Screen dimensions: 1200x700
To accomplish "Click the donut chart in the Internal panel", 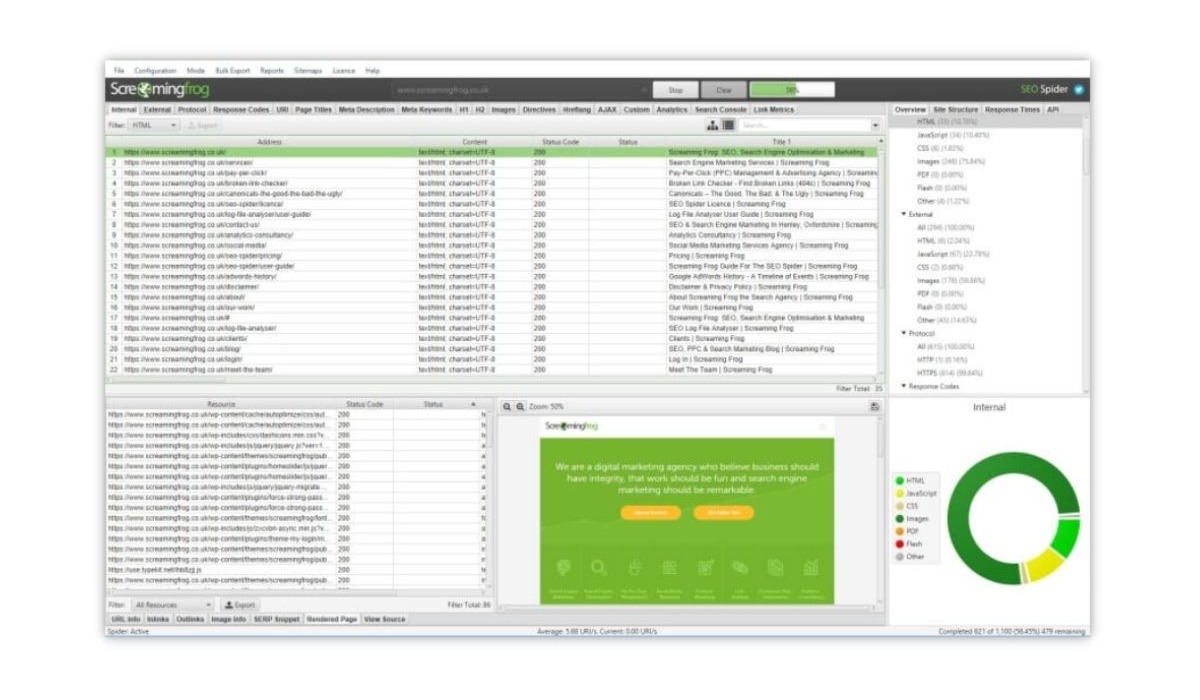I will coord(1013,518).
